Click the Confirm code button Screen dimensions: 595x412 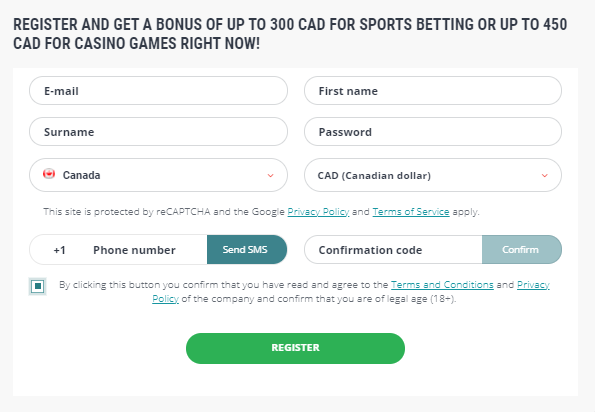pyautogui.click(x=522, y=249)
